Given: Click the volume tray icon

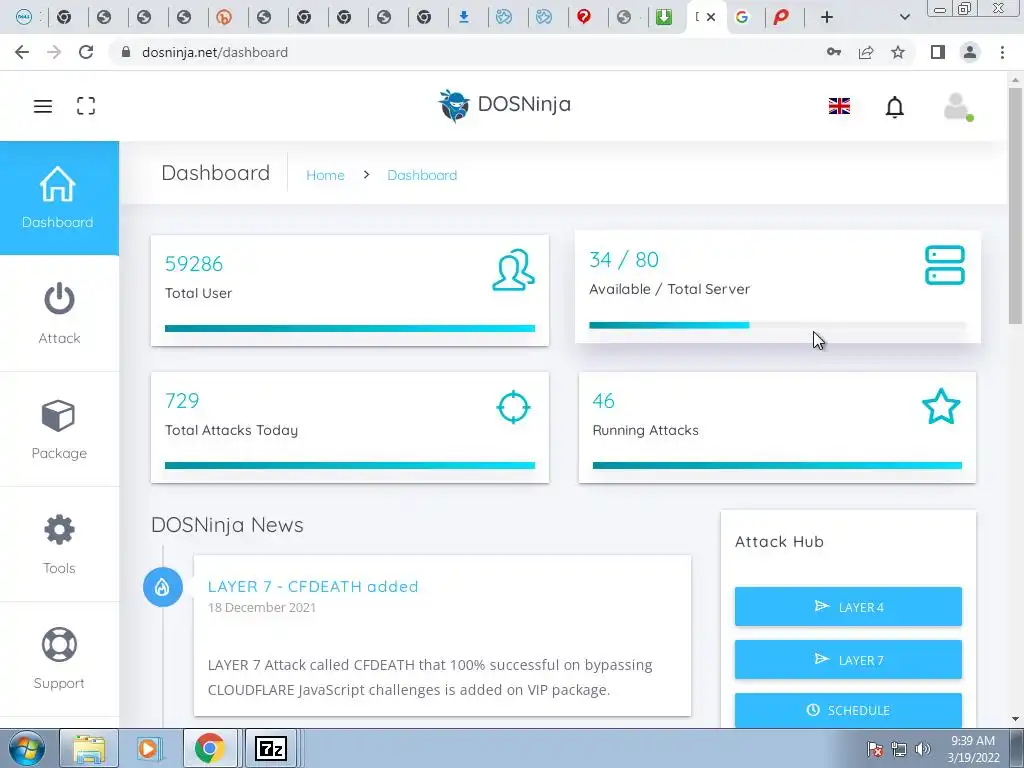Looking at the screenshot, I should tap(922, 749).
